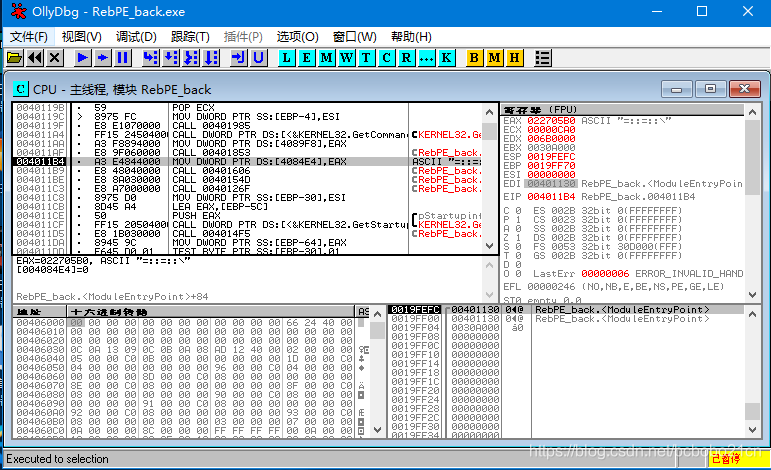The width and height of the screenshot is (771, 470).
Task: Select stack entry at 0019FEFC
Action: coord(565,310)
